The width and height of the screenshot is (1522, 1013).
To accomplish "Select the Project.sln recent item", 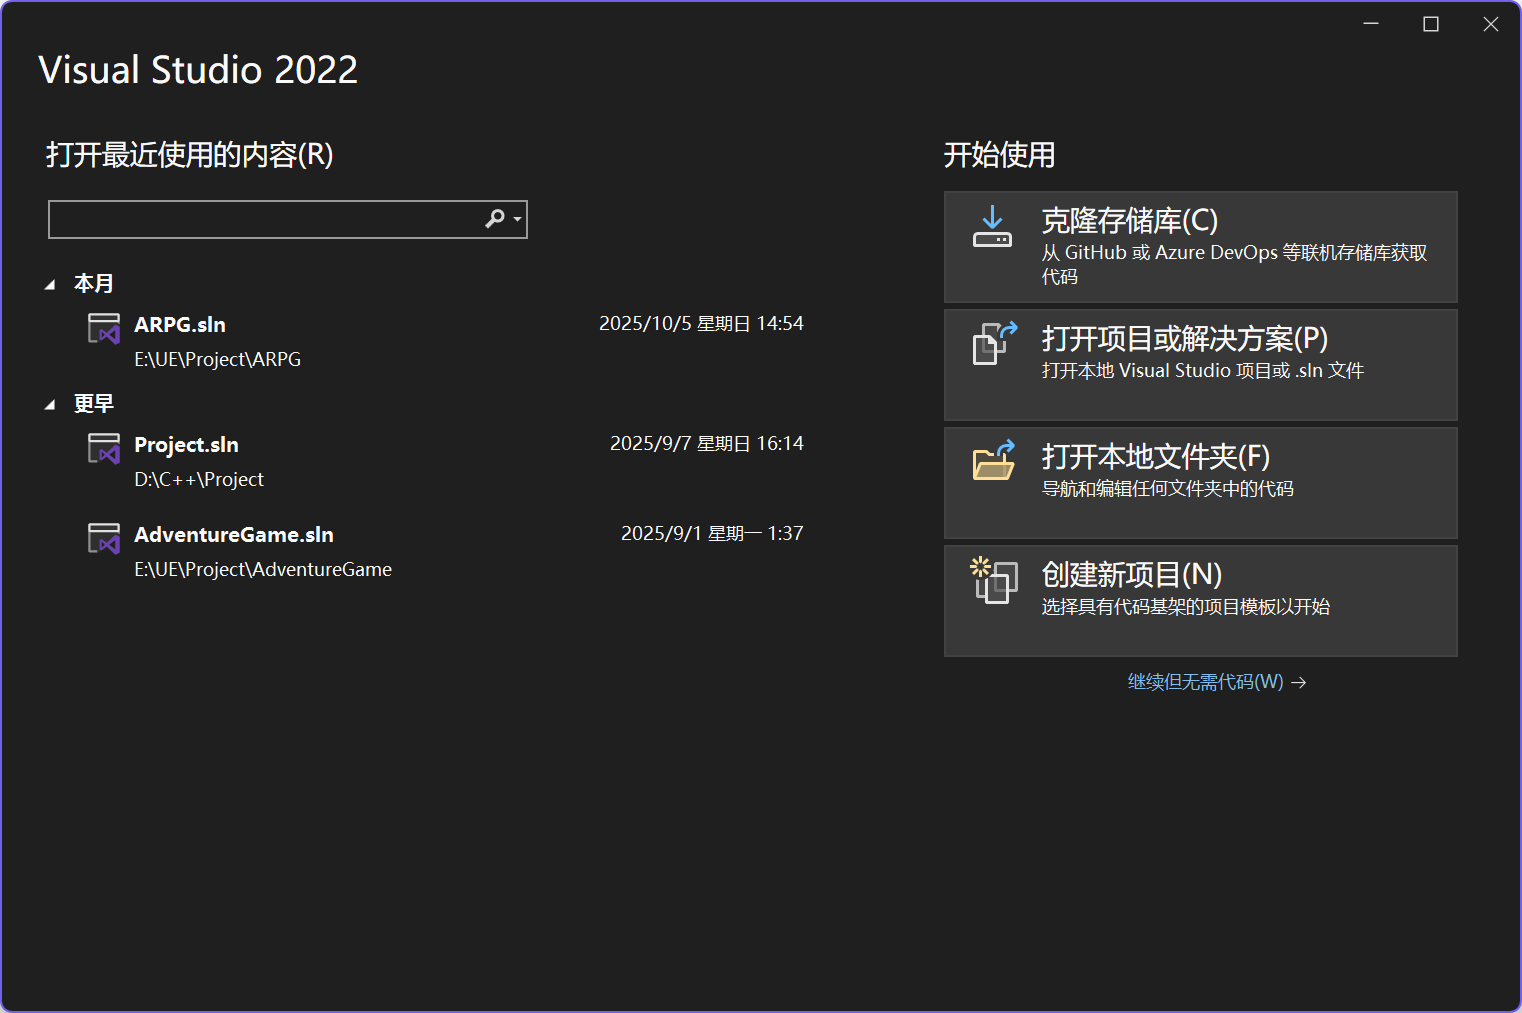I will click(186, 444).
